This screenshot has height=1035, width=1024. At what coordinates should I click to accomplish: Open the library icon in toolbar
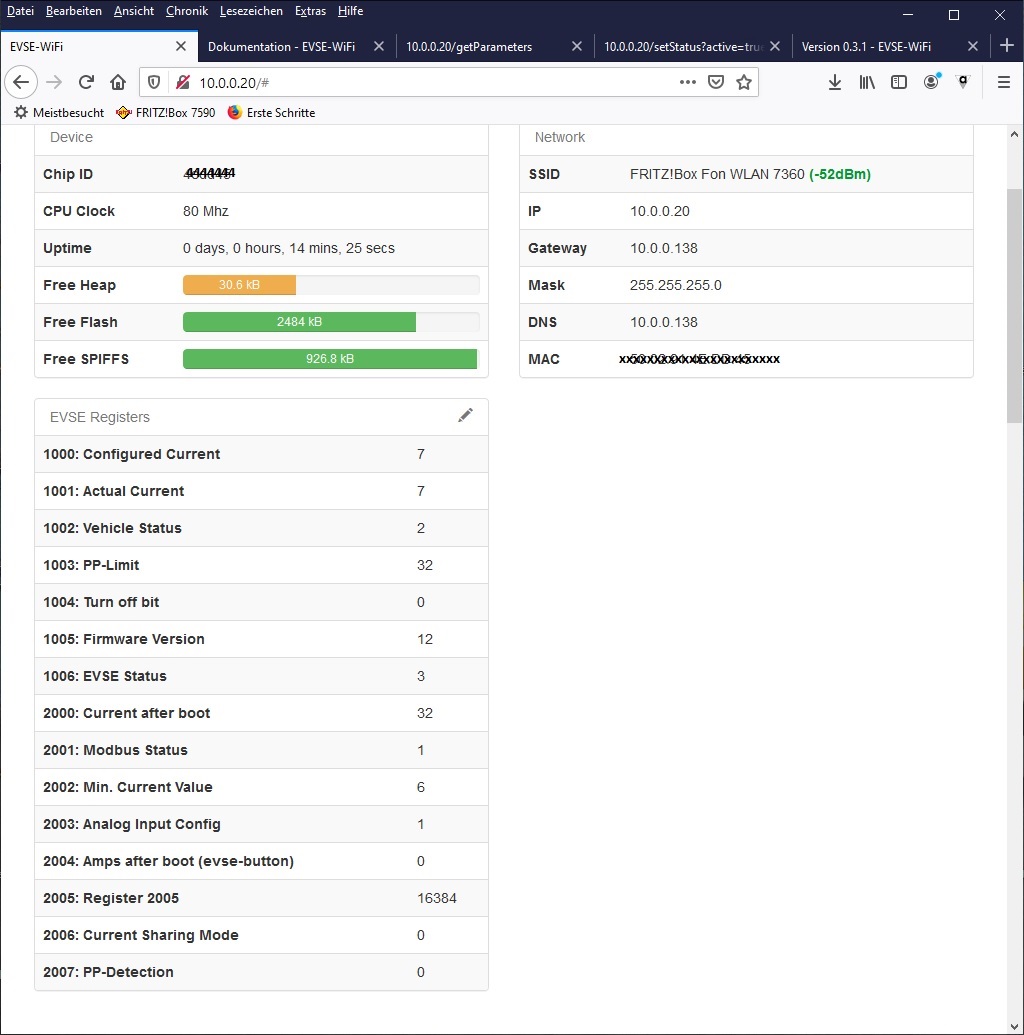(x=867, y=83)
